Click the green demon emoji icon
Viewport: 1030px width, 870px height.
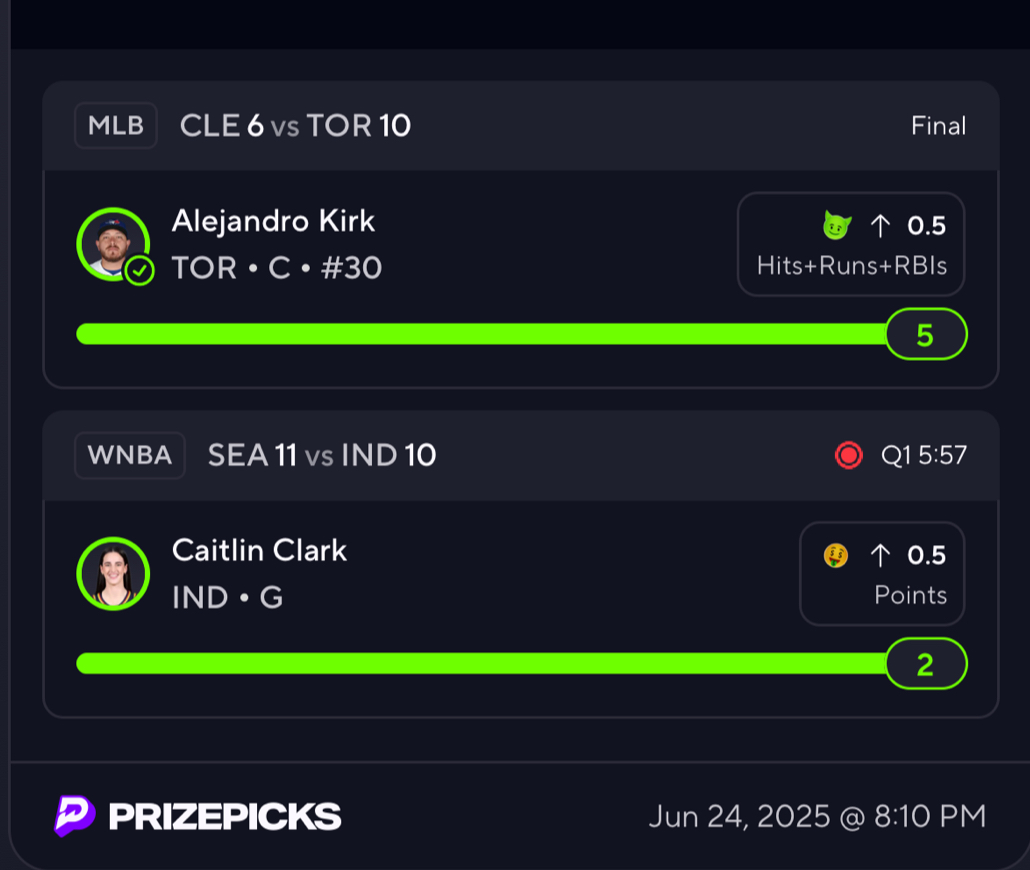[837, 225]
